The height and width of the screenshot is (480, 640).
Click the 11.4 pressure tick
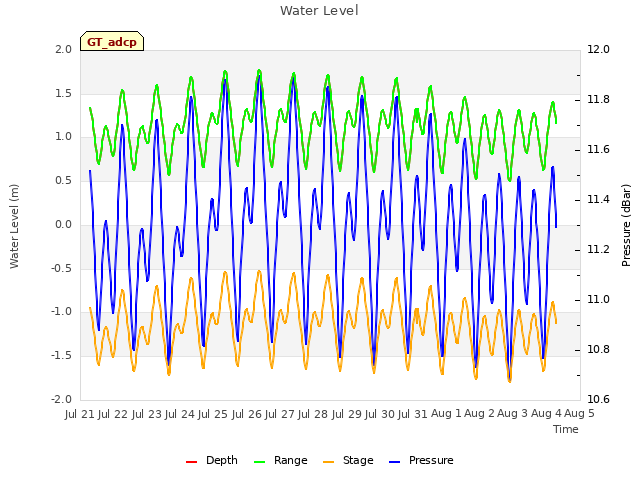click(x=598, y=200)
